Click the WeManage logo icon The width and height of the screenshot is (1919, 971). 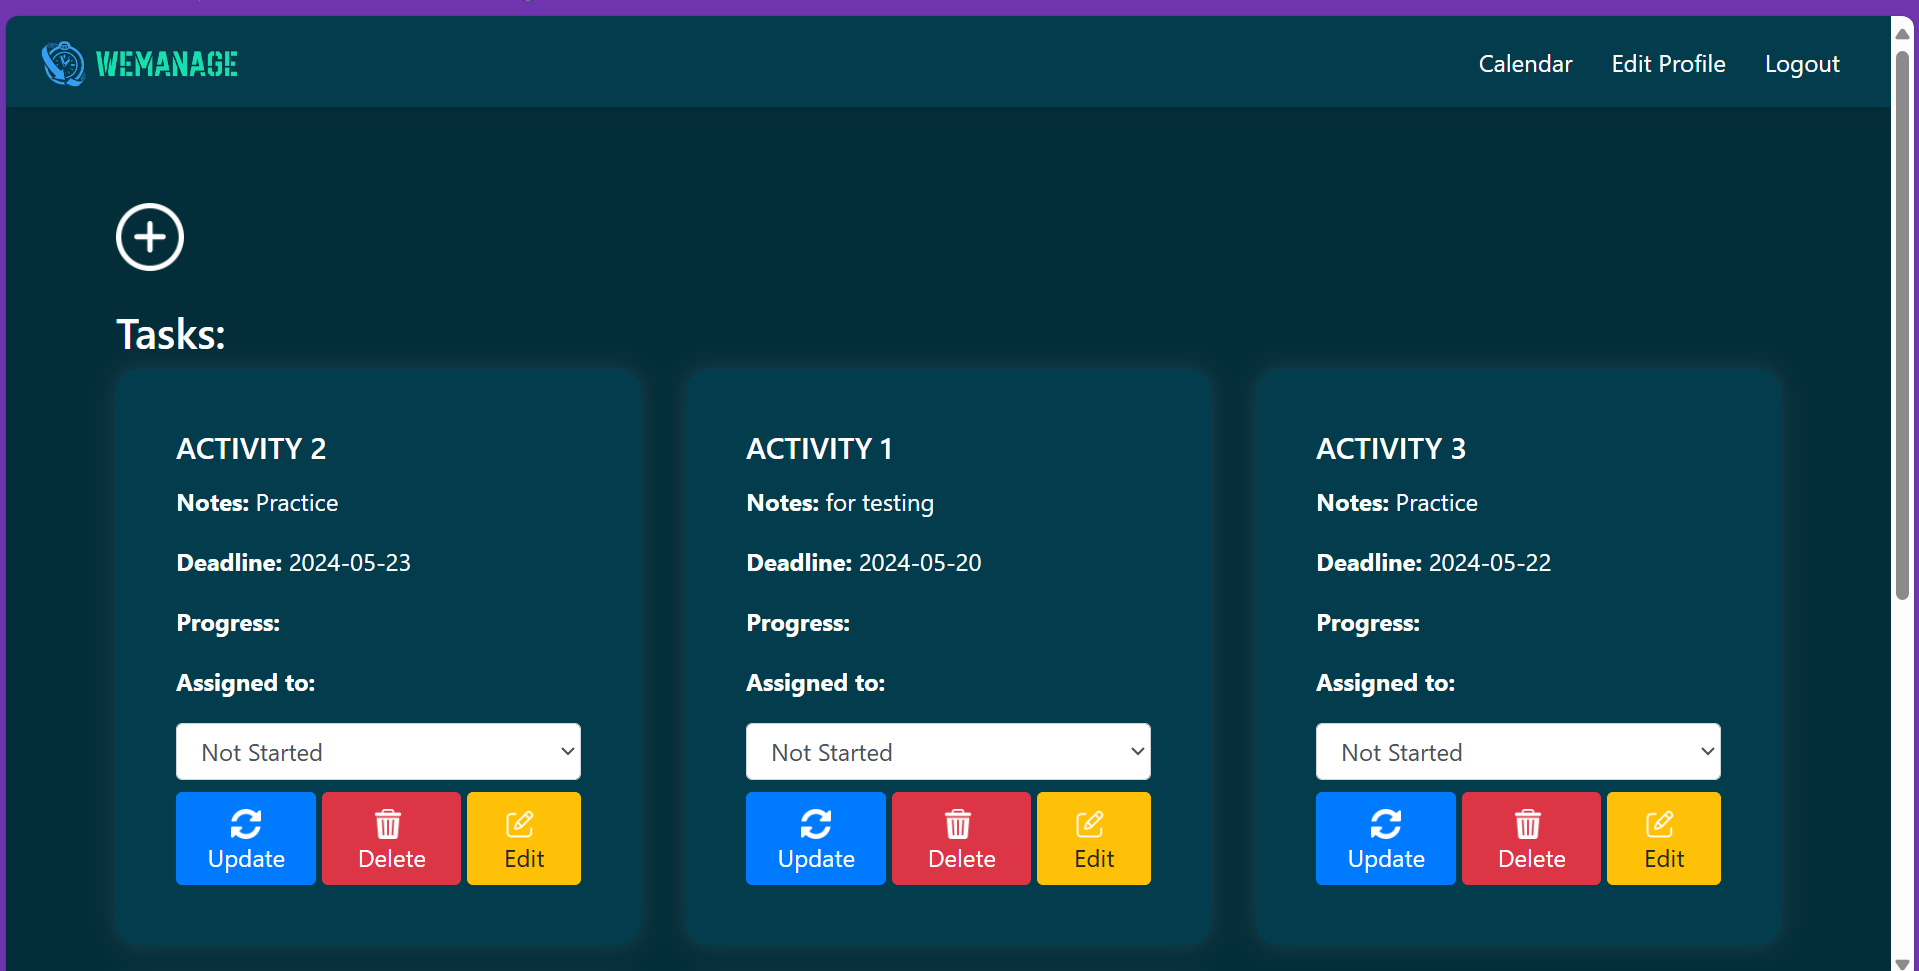(x=63, y=63)
